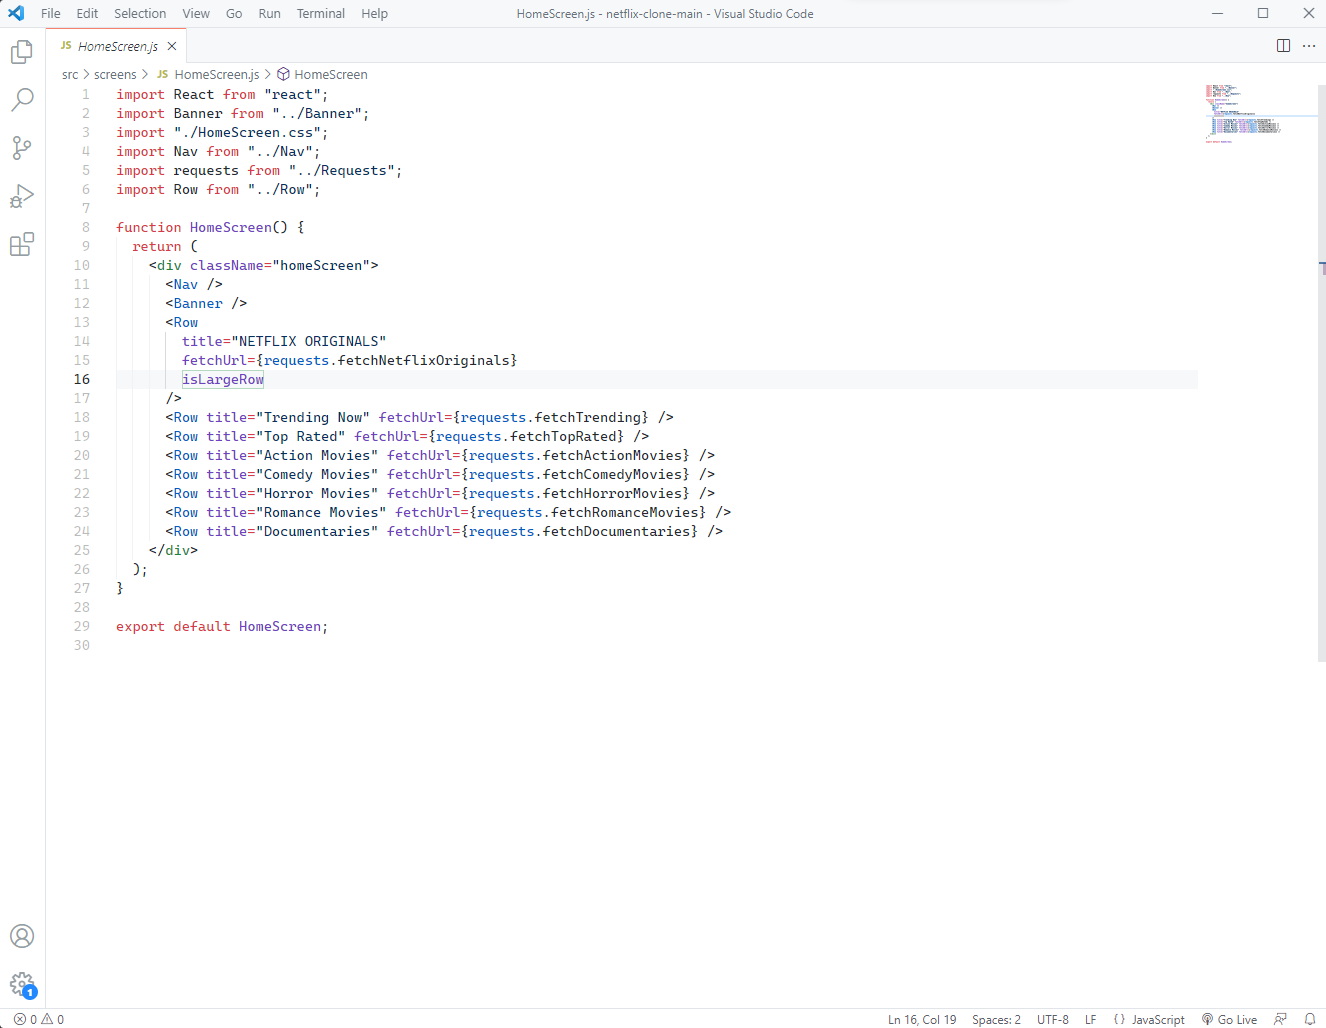Open the Source Control view icon
The image size is (1326, 1028).
22,148
